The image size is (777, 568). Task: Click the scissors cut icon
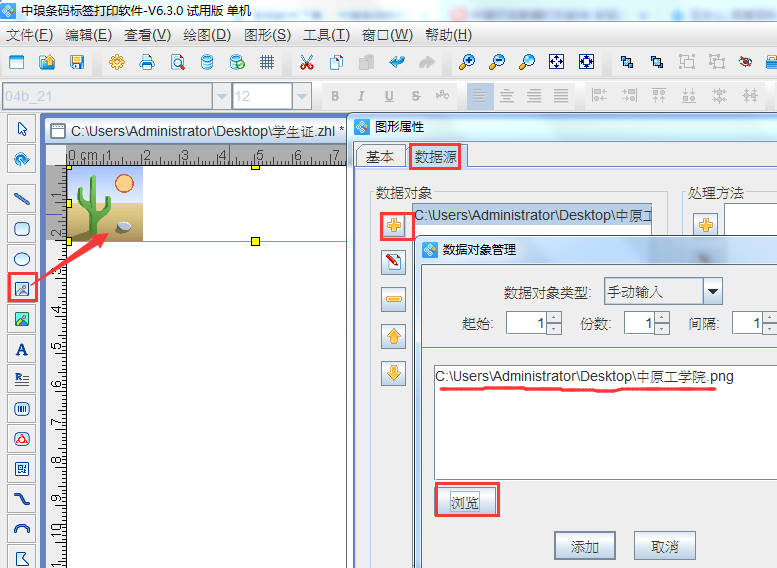tap(306, 62)
